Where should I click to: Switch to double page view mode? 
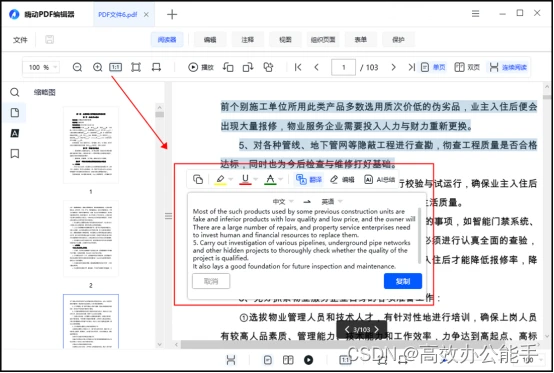[x=467, y=67]
